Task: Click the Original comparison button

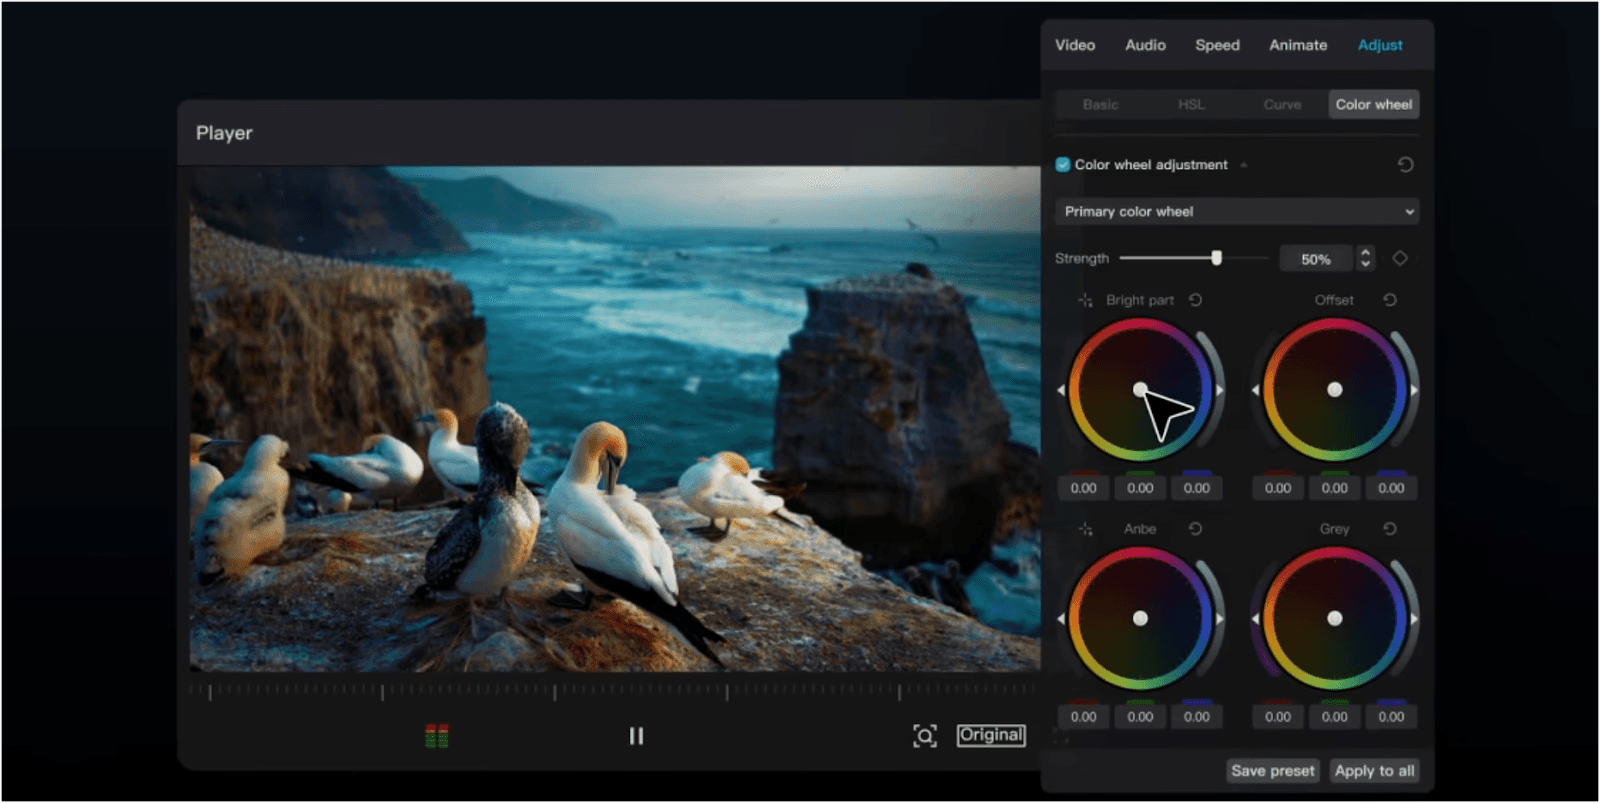Action: click(x=991, y=735)
